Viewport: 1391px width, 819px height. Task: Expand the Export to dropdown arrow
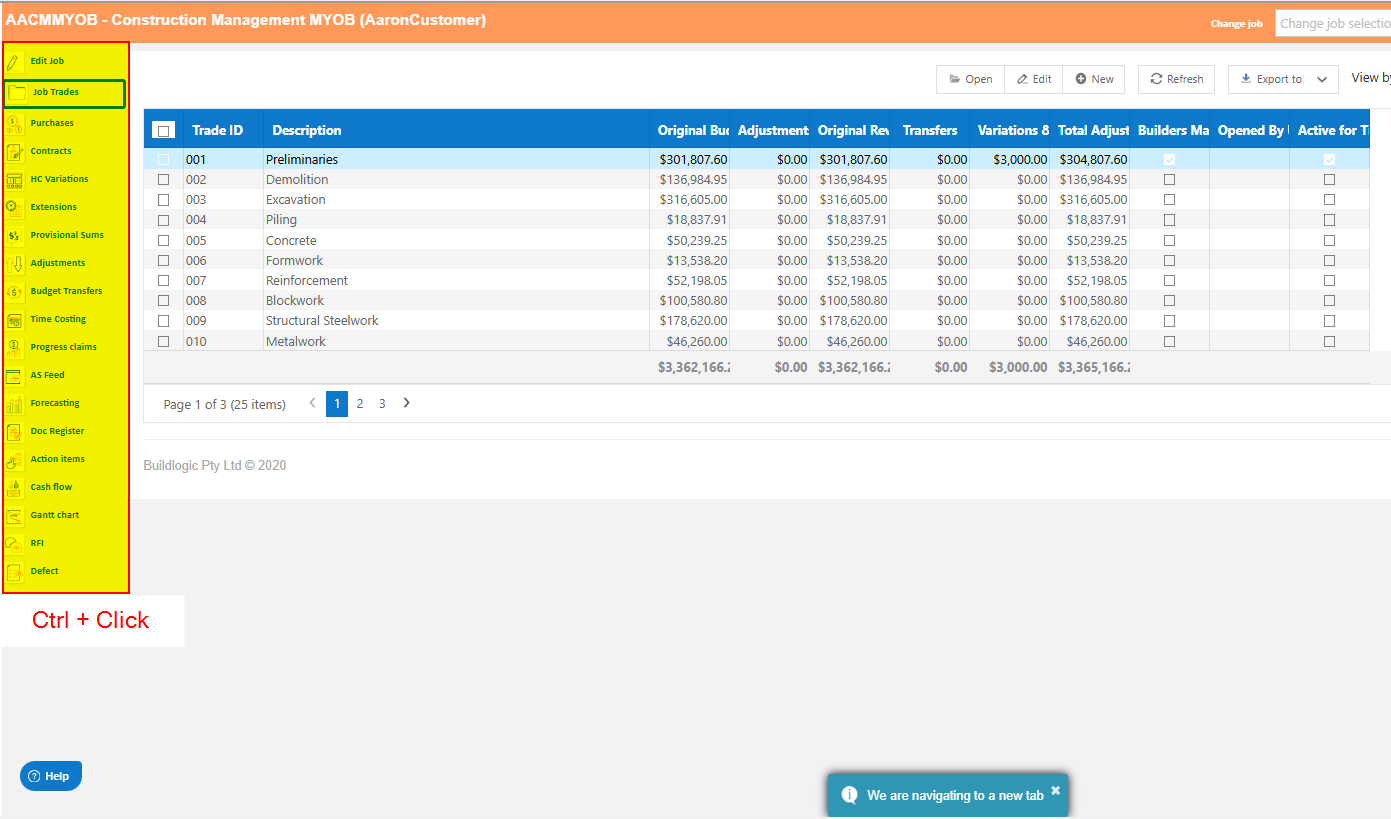(x=1322, y=80)
